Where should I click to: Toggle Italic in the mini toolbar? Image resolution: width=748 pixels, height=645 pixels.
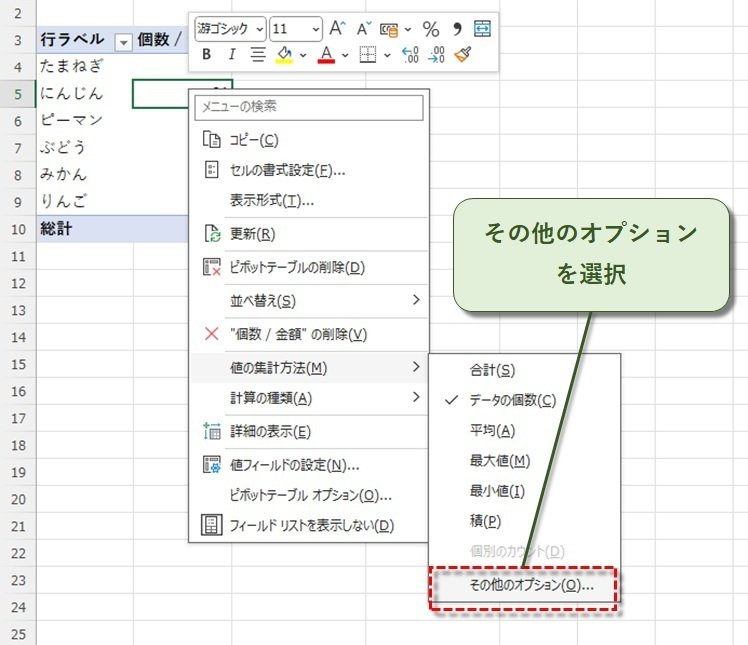232,54
